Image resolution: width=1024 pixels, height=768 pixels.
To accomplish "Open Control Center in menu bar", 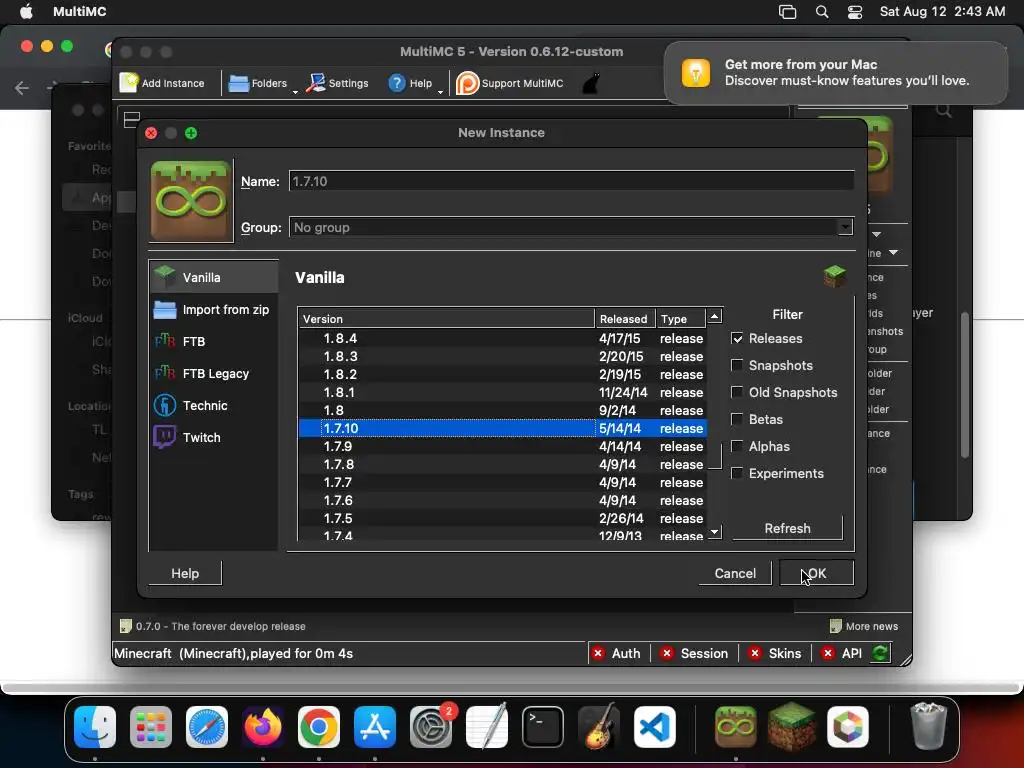I will tap(855, 12).
